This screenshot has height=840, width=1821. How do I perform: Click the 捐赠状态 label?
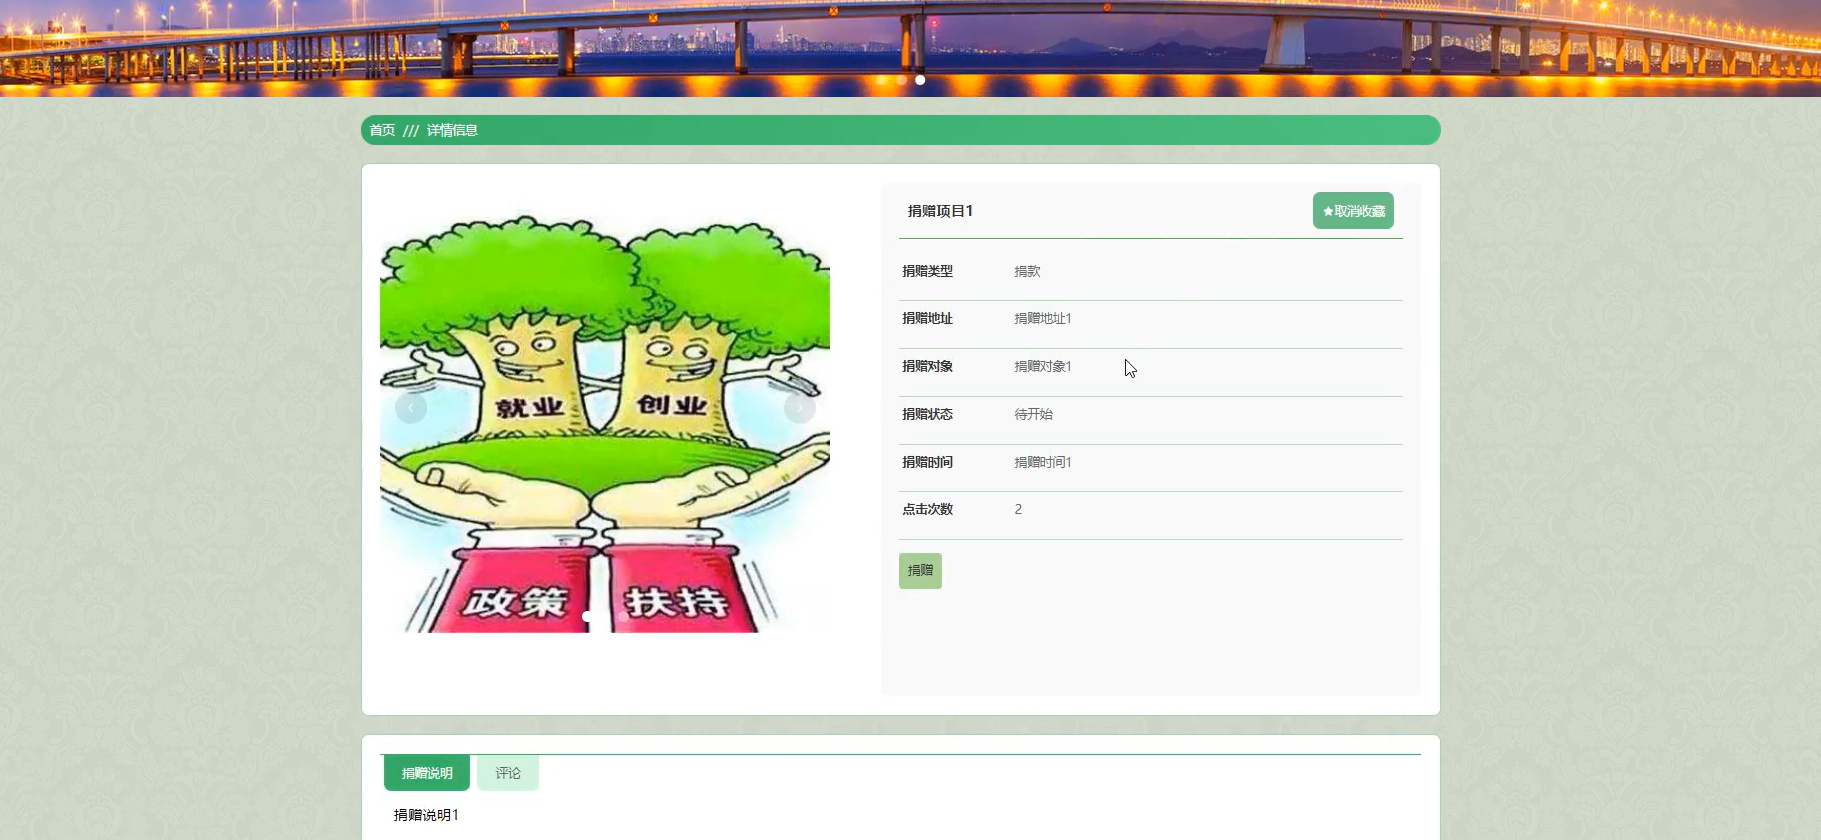pos(927,414)
